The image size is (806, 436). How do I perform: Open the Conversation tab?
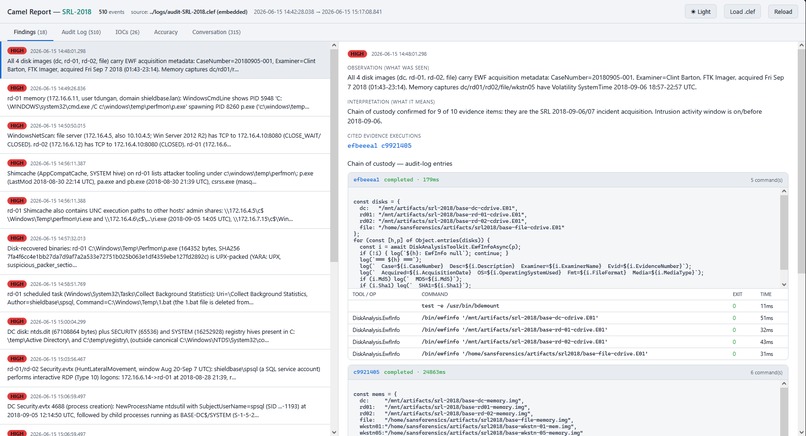pos(216,32)
